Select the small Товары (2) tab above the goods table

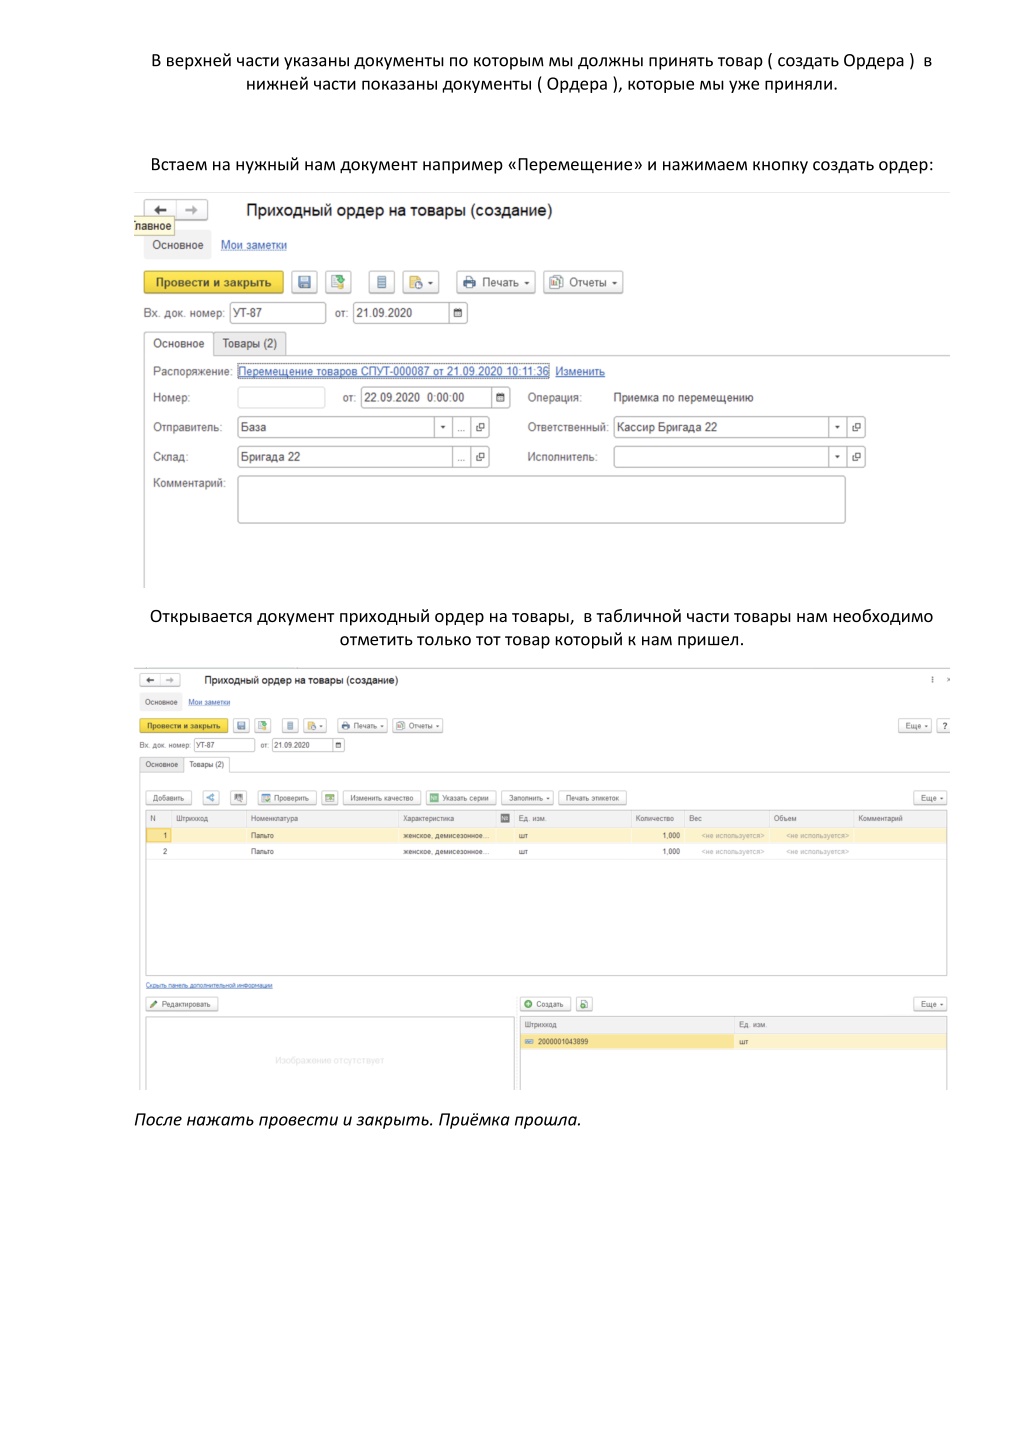click(207, 765)
